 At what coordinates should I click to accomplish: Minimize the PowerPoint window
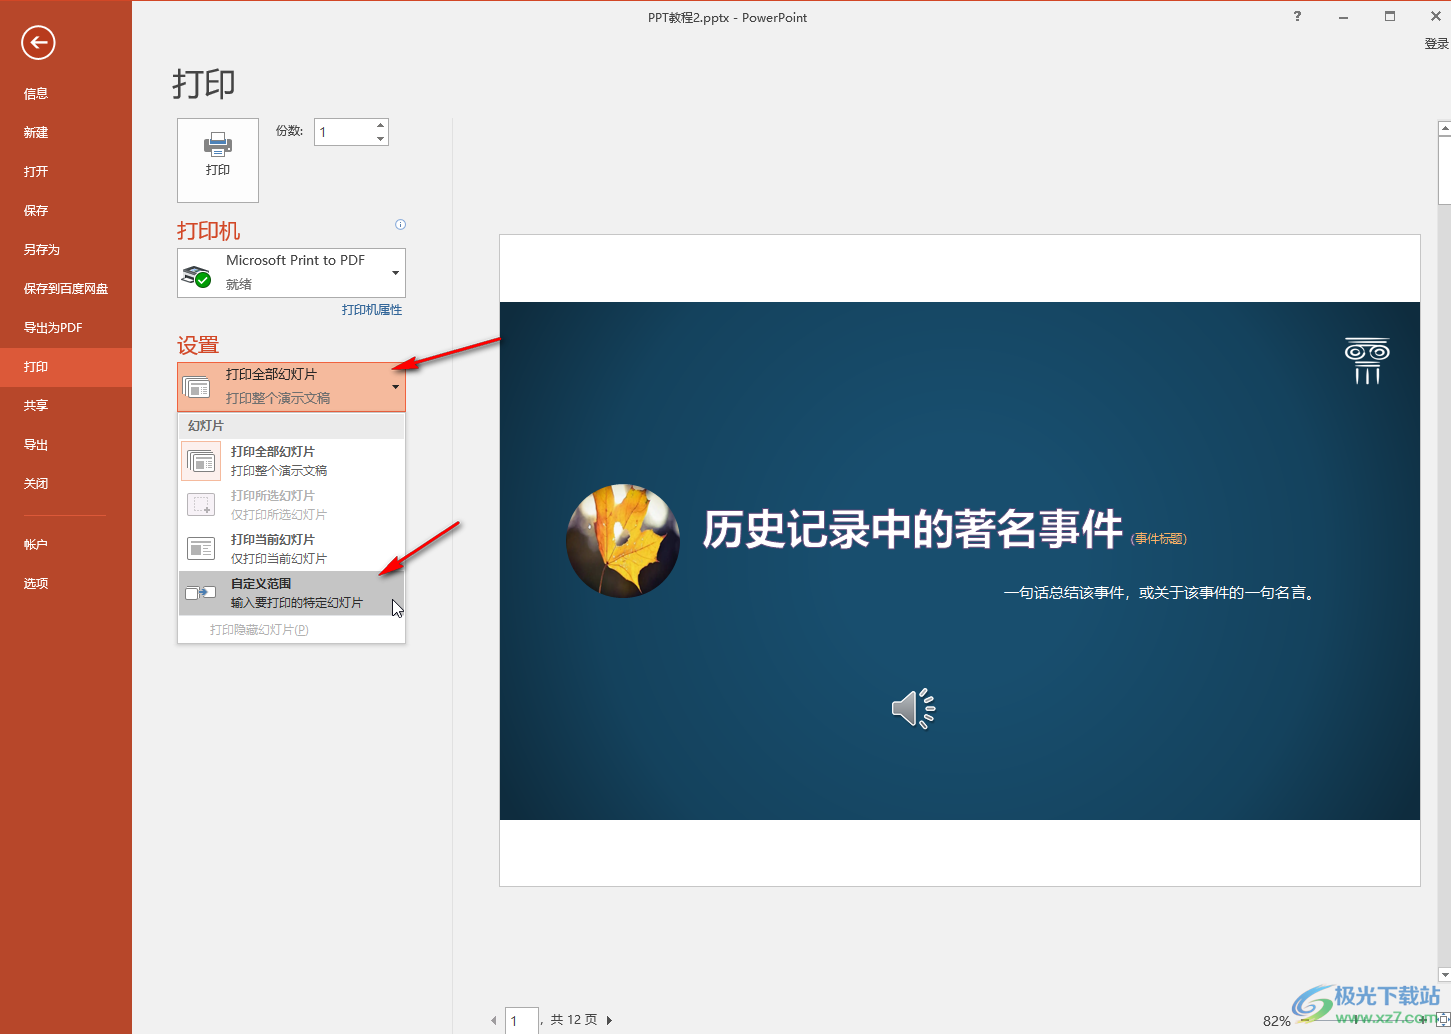click(1343, 16)
